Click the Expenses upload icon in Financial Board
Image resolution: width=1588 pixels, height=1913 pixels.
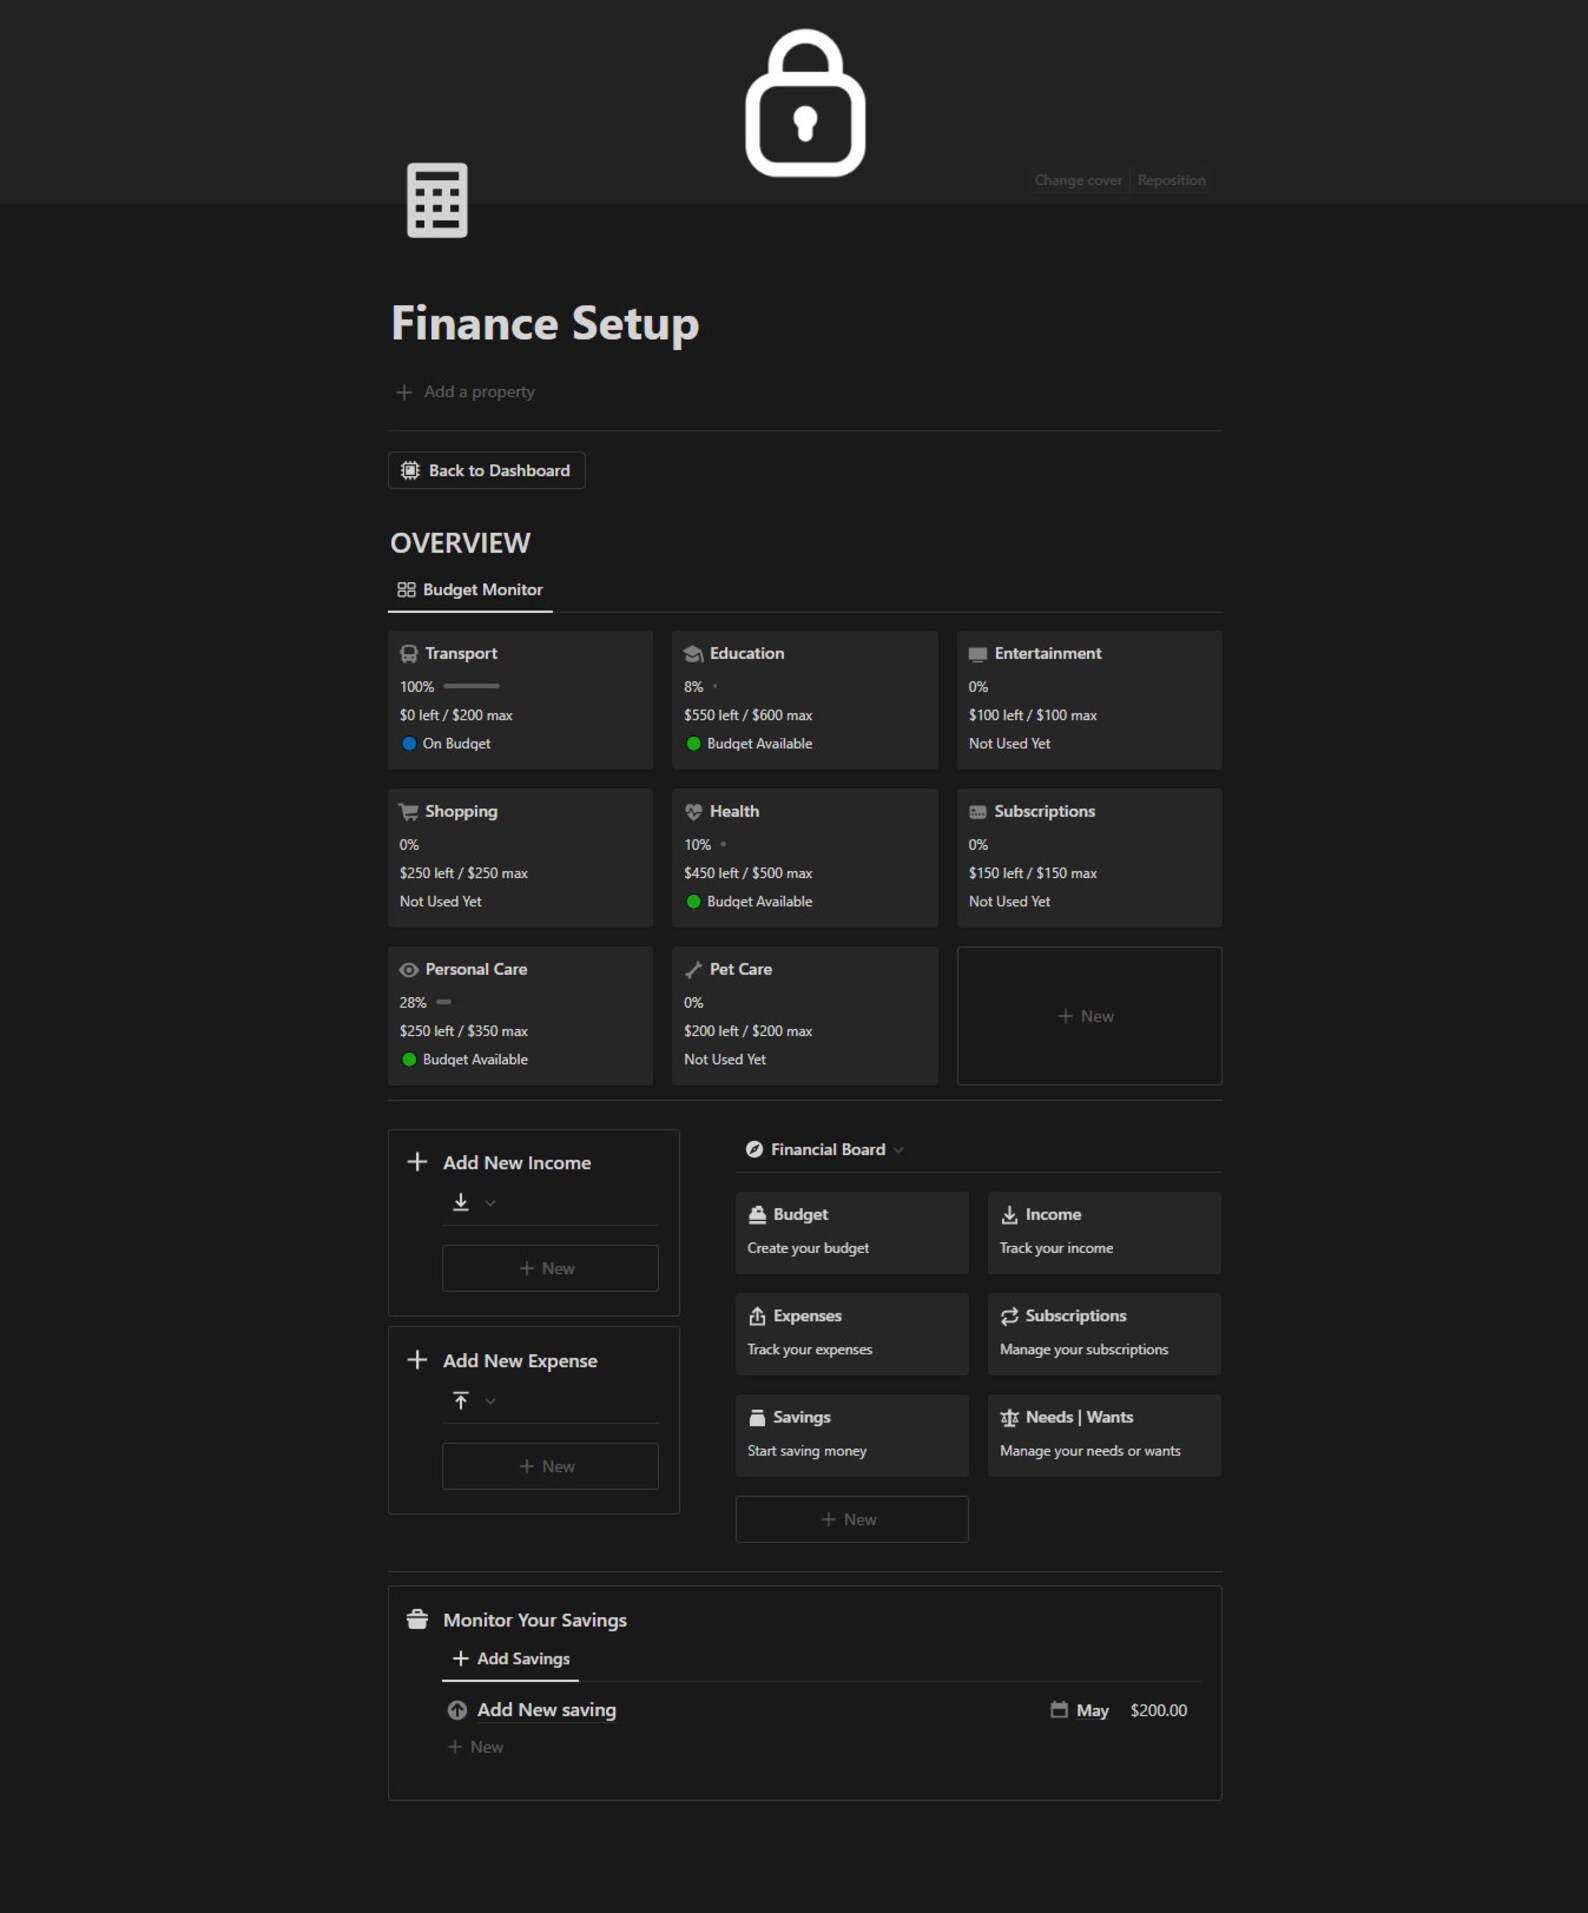pos(757,1316)
